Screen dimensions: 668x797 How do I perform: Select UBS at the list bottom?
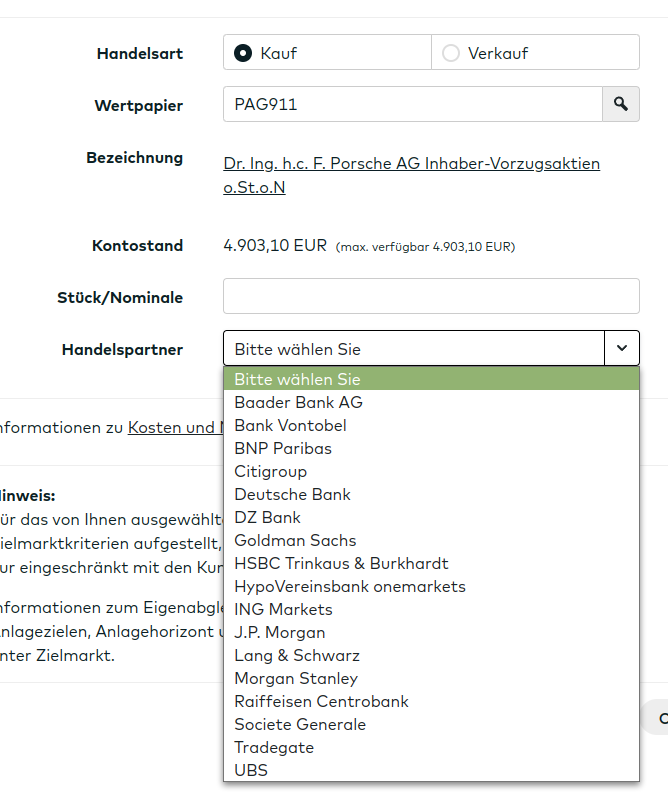pos(431,770)
